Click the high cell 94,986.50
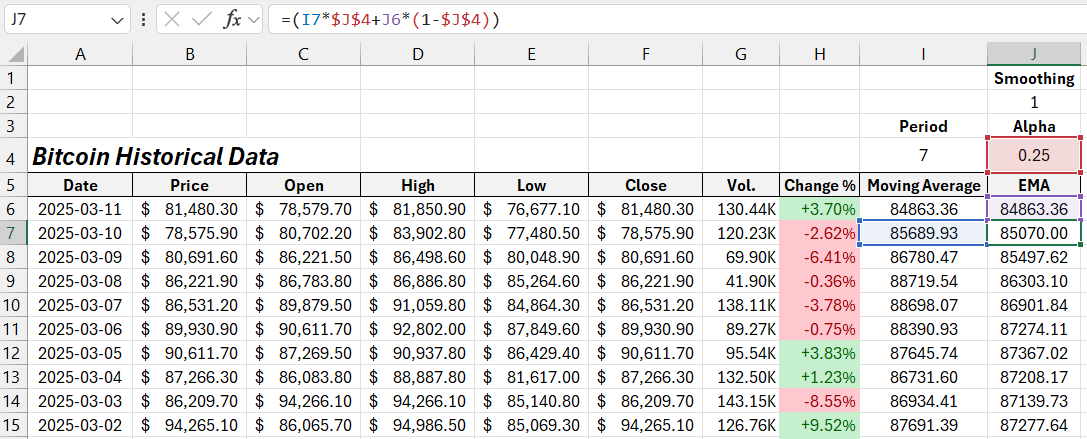This screenshot has width=1087, height=439. click(x=417, y=424)
